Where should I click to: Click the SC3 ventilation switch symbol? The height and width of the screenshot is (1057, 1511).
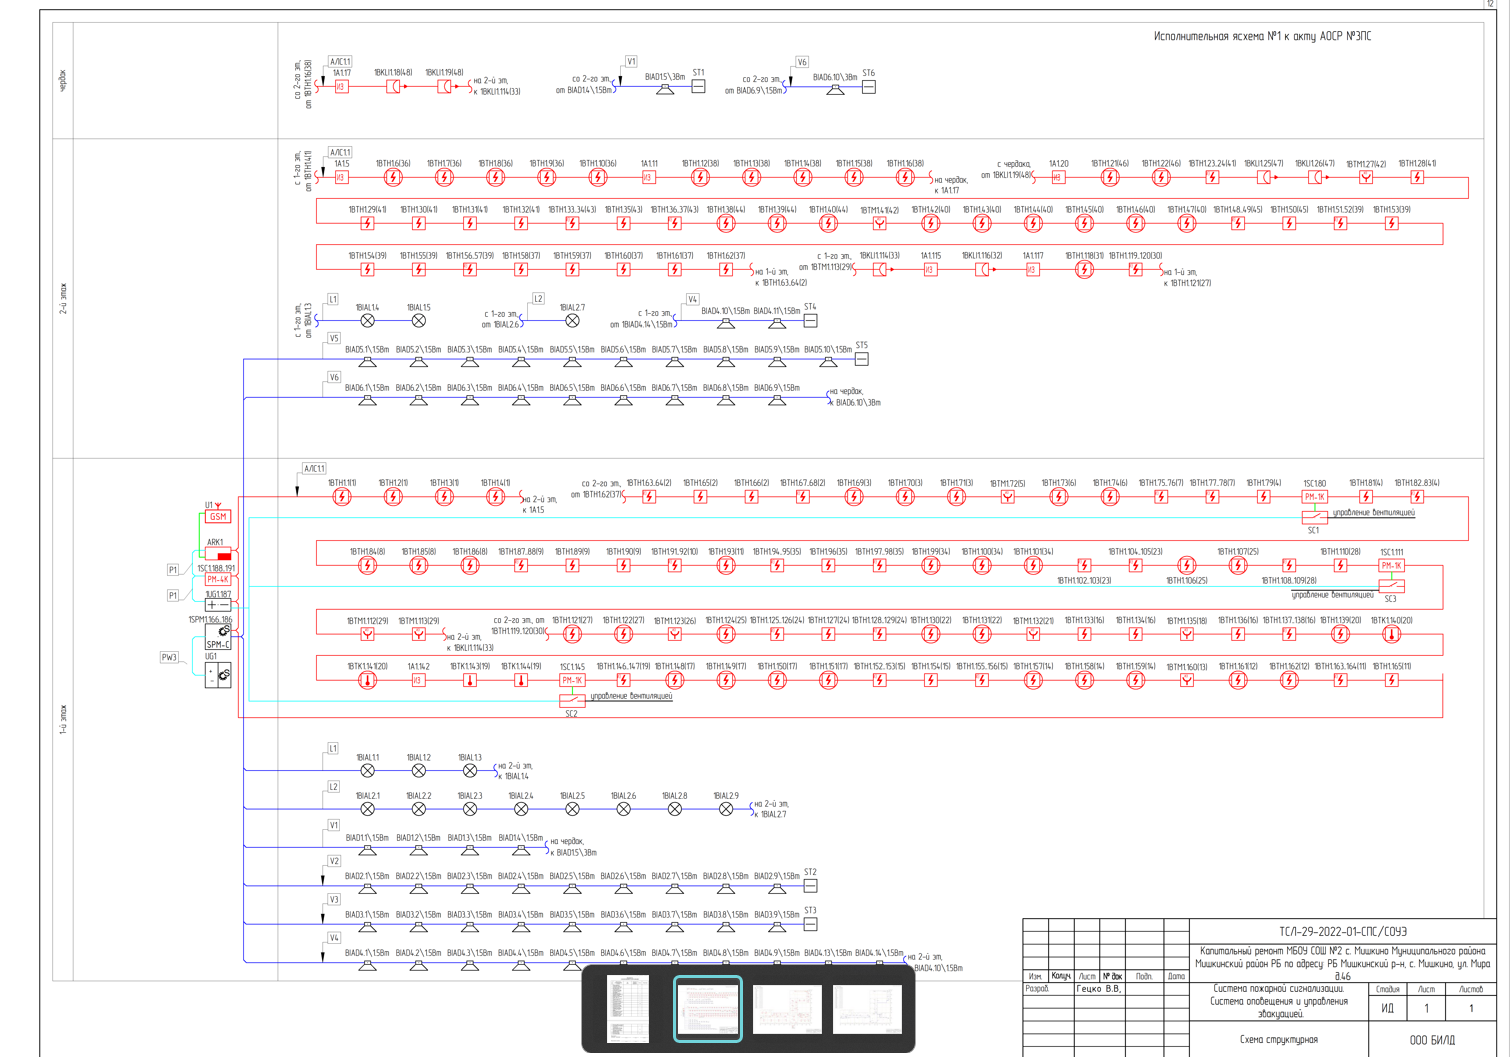(1391, 586)
